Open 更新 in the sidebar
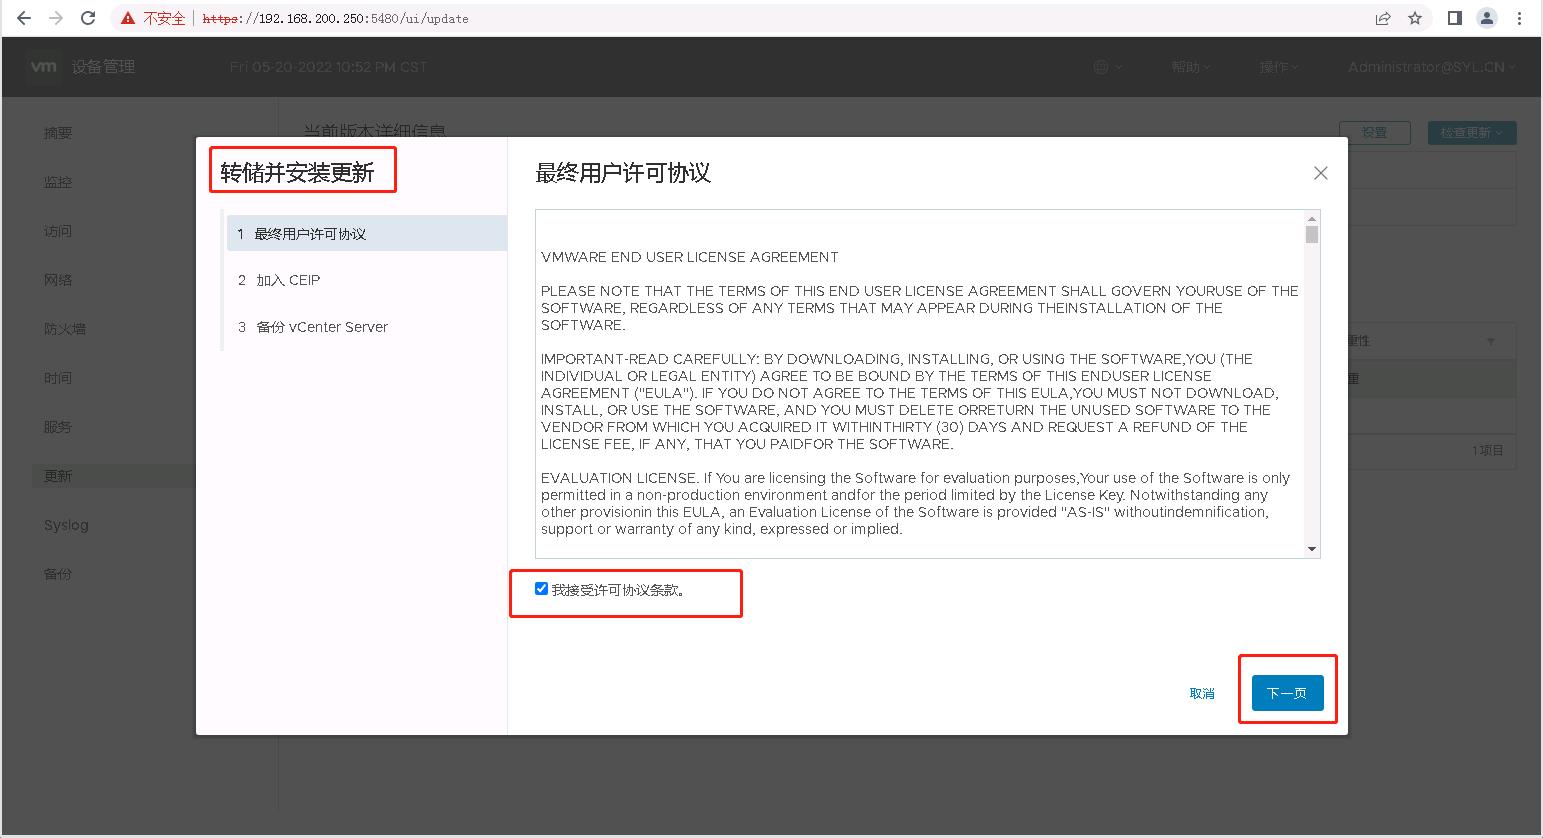 point(58,476)
